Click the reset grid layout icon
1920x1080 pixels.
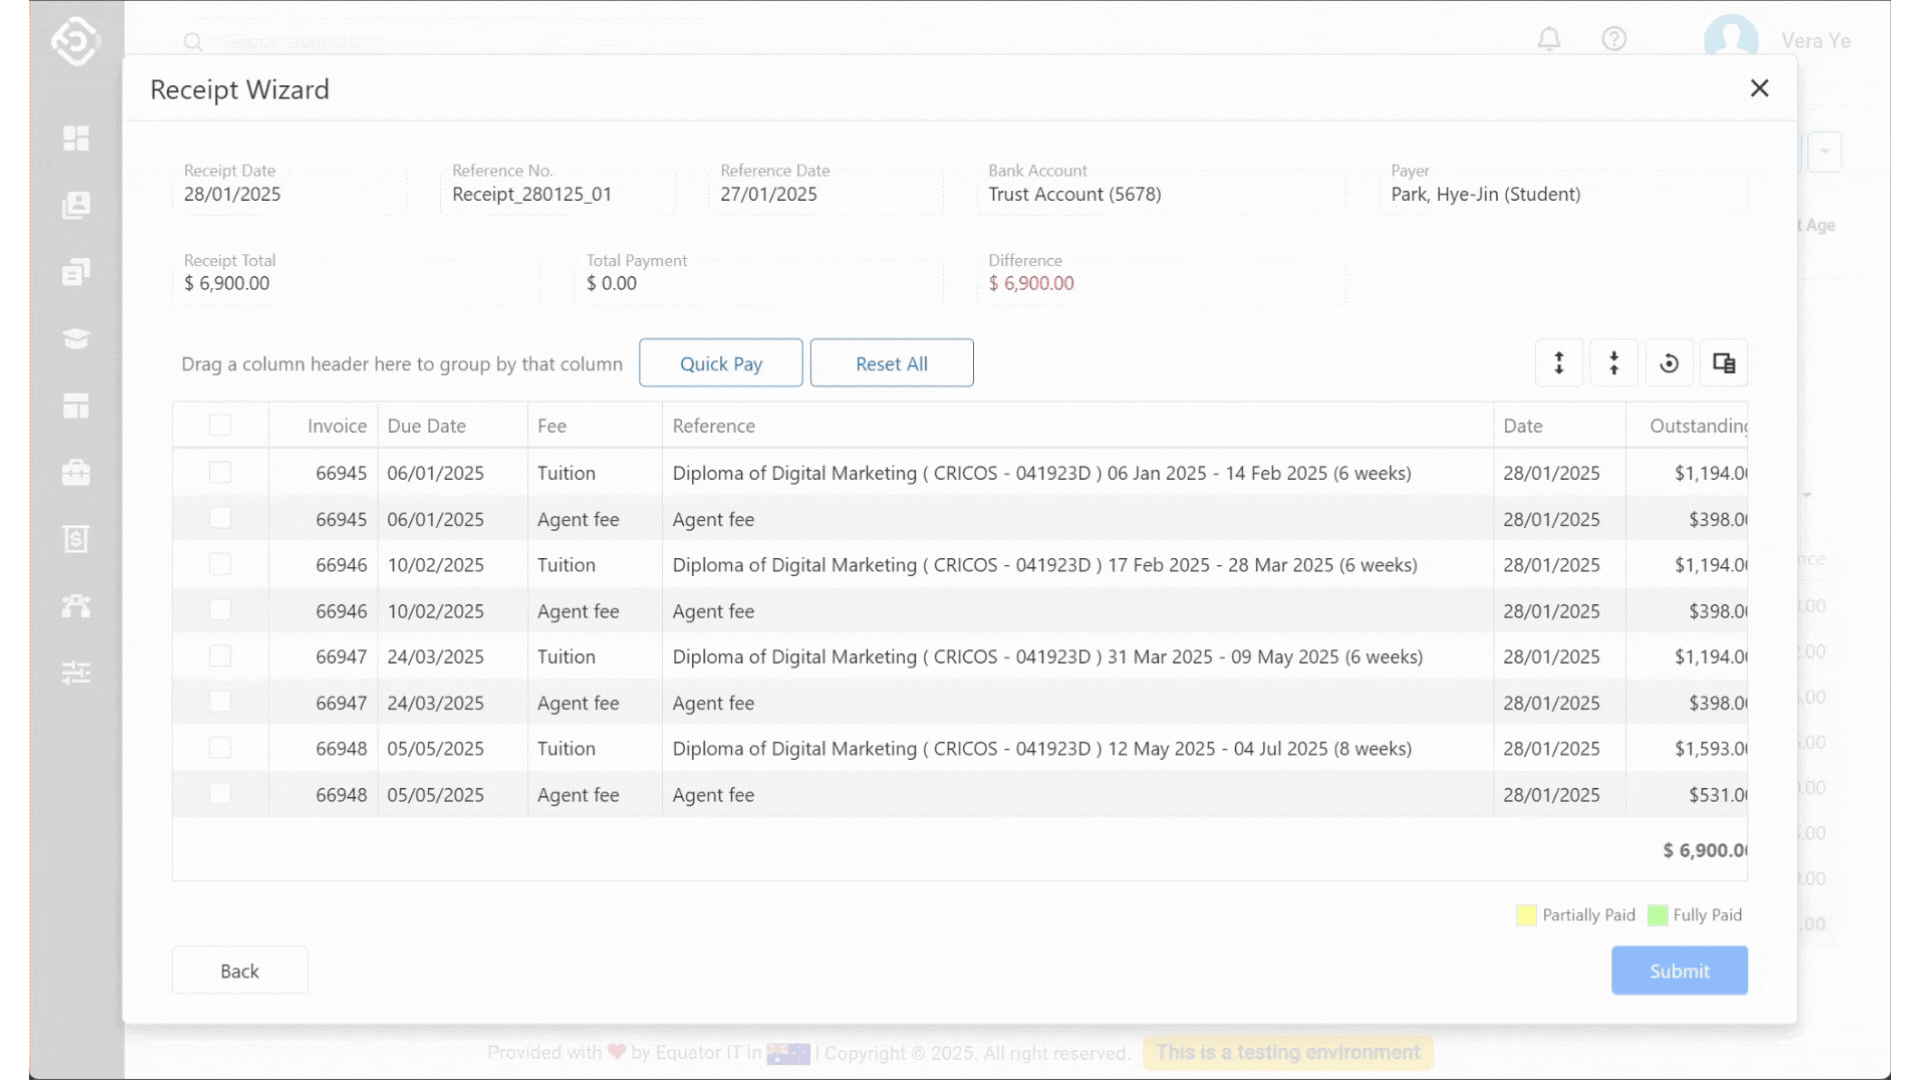pos(1668,363)
